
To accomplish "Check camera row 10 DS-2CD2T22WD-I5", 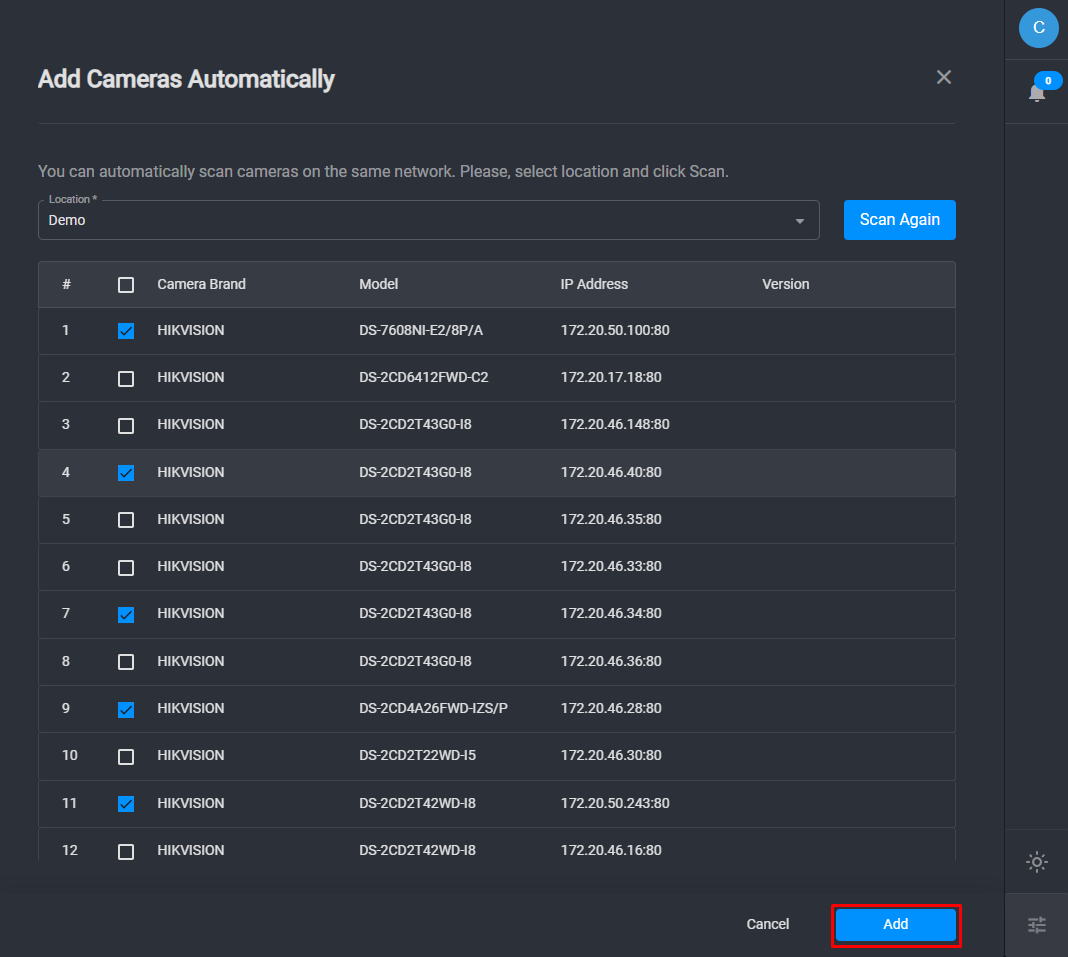I will 126,757.
